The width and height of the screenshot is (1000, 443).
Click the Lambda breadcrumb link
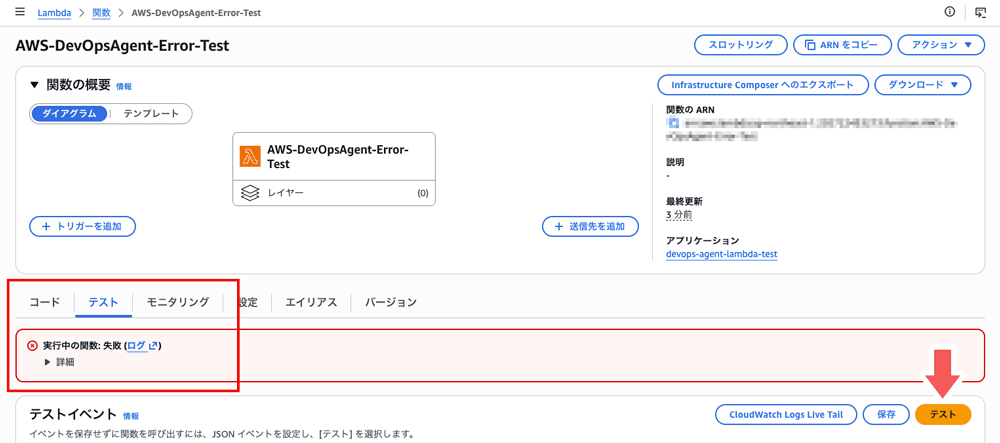(54, 13)
